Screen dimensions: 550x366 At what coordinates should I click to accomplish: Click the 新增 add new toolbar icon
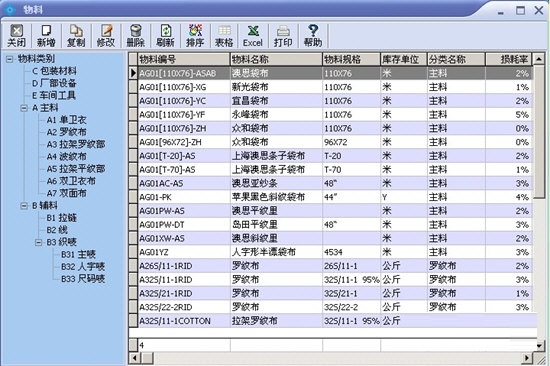(x=46, y=35)
